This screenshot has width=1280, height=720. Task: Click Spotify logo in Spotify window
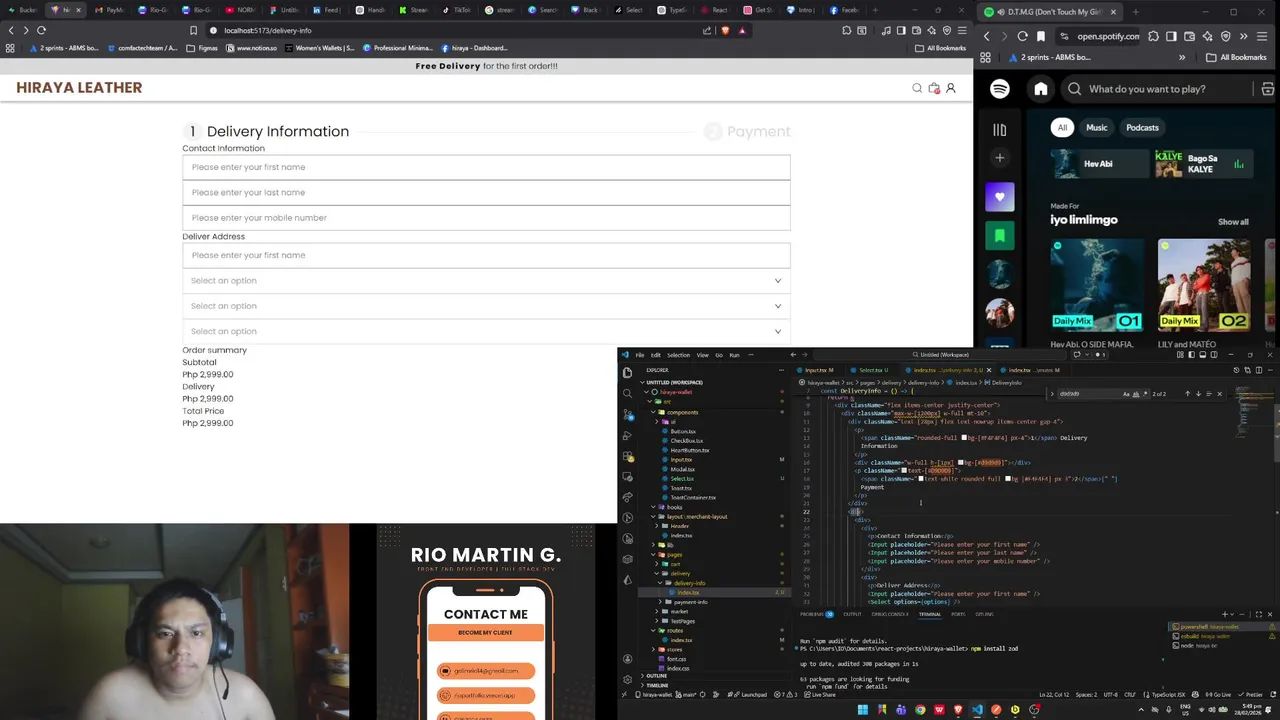tap(1000, 89)
